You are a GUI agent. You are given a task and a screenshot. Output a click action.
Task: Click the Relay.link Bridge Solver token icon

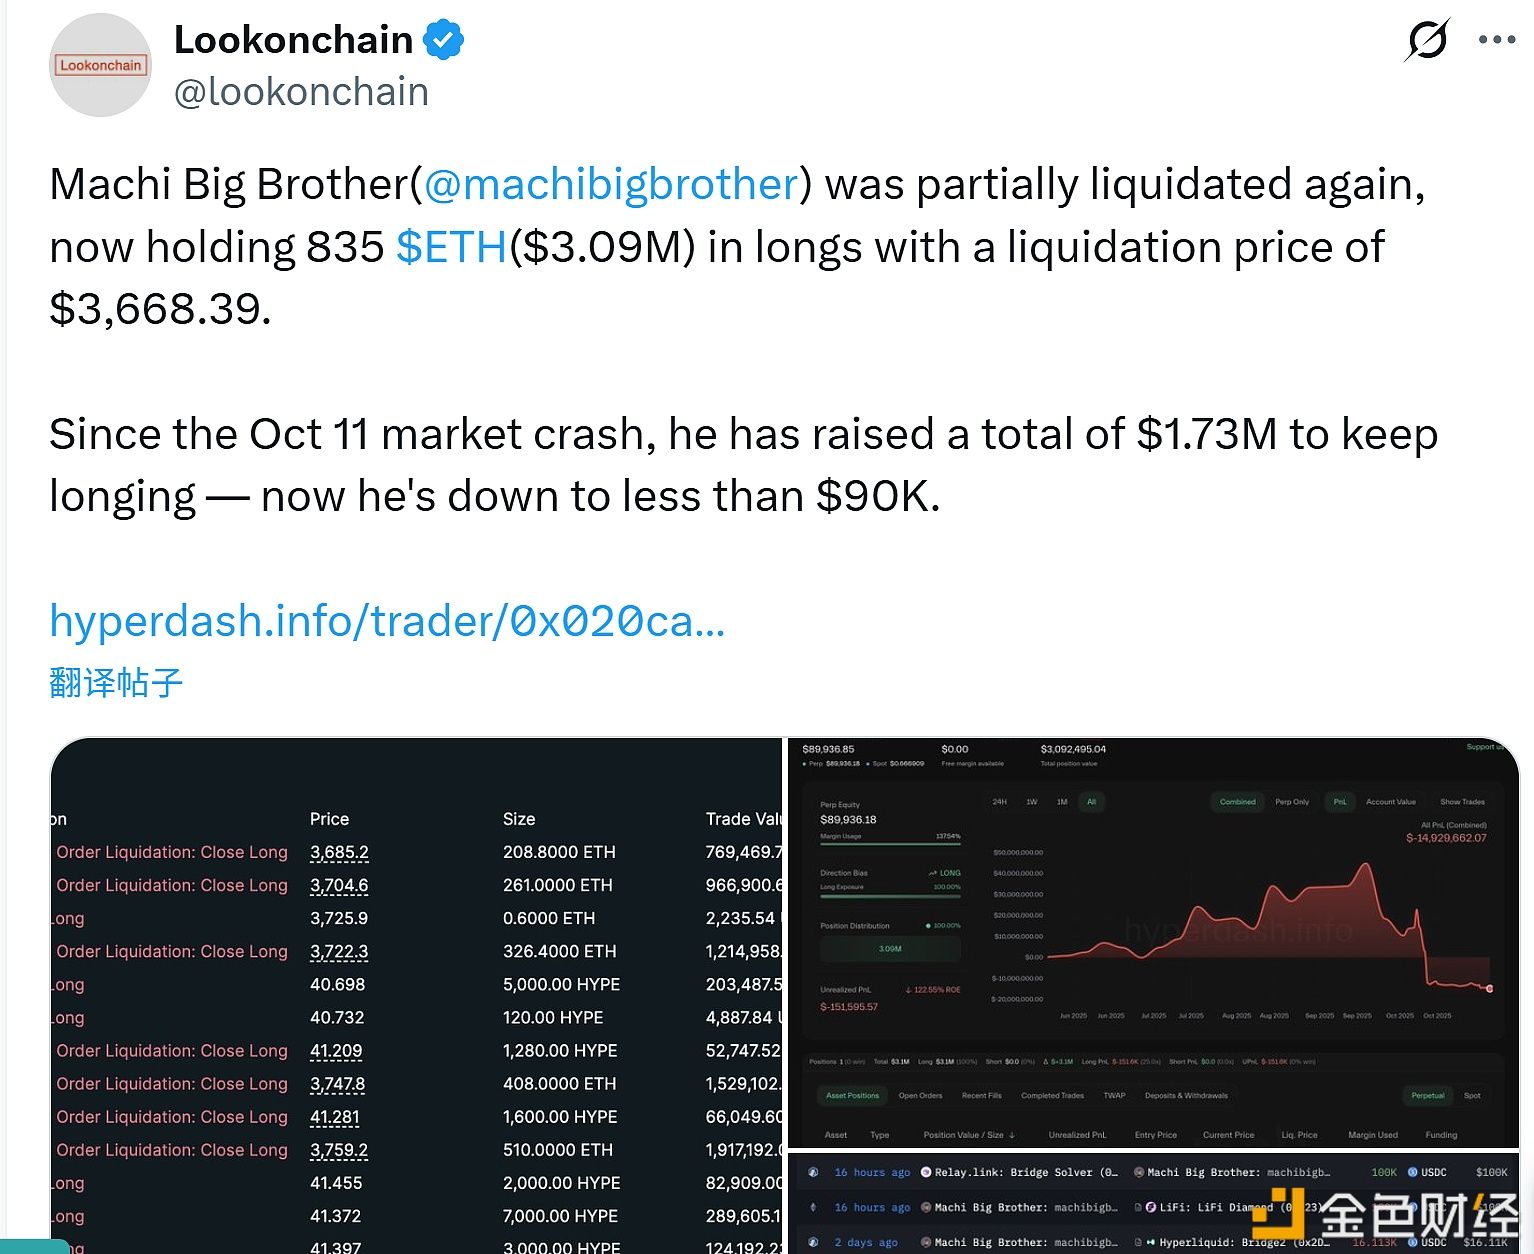[926, 1172]
